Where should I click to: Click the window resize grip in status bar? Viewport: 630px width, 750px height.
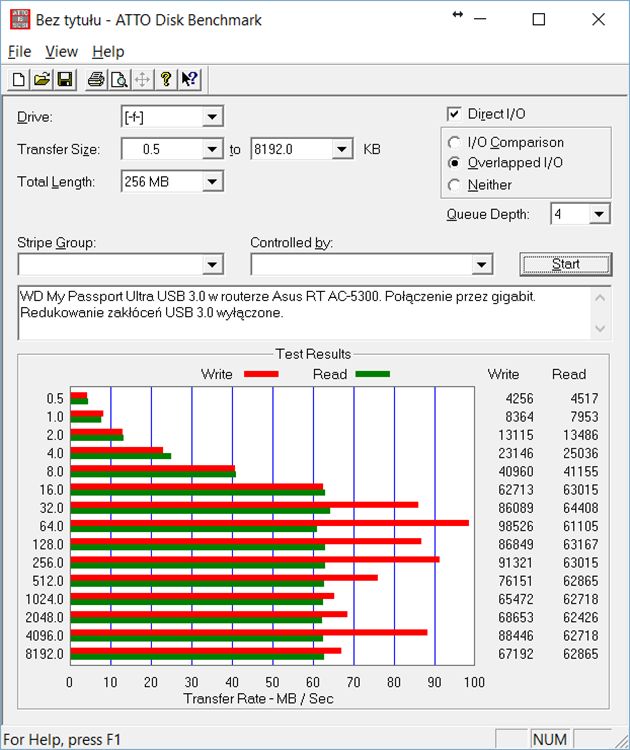tap(621, 740)
